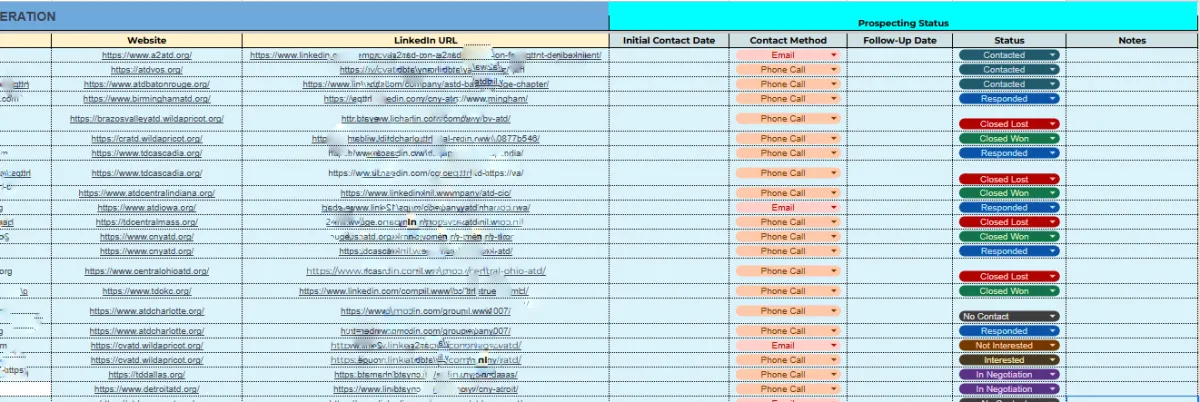Select the Website column header
This screenshot has height=402, width=1200.
(146, 40)
